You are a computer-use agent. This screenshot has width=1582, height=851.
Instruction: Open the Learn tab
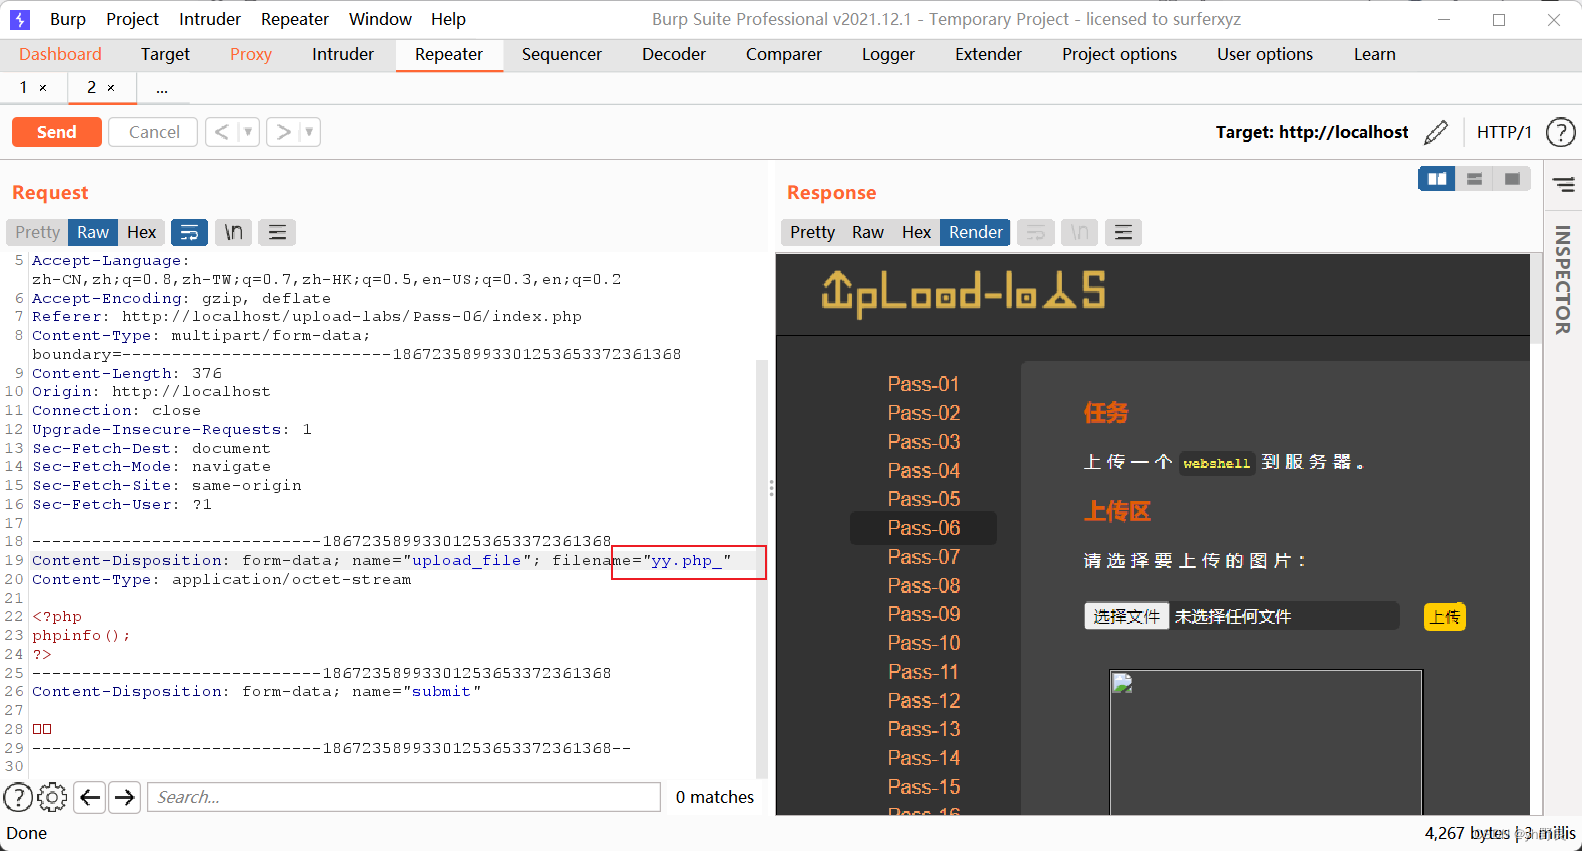tap(1374, 54)
